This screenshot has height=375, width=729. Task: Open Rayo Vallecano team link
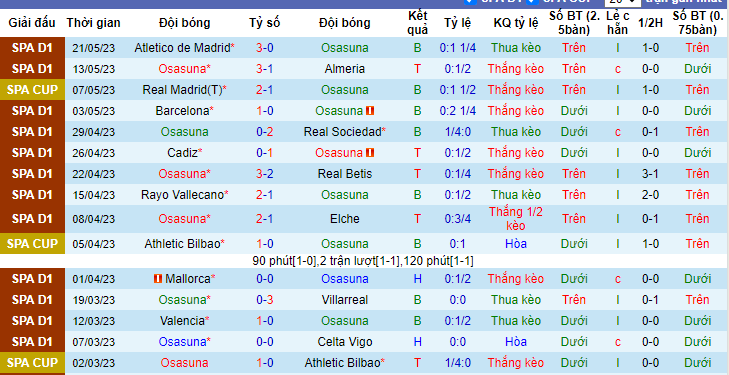[182, 195]
